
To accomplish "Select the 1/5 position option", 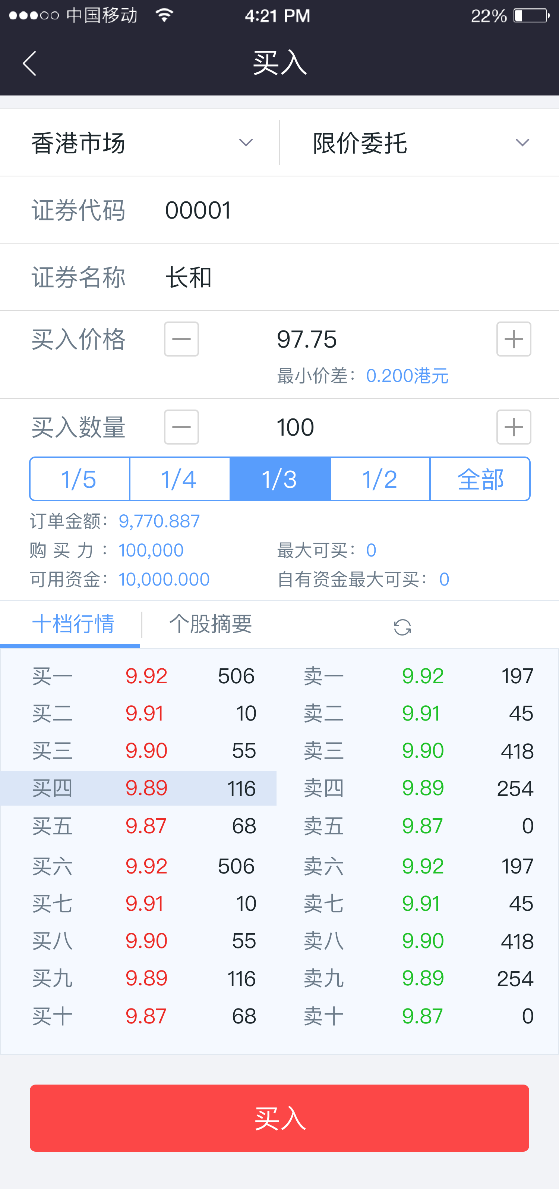I will 80,479.
